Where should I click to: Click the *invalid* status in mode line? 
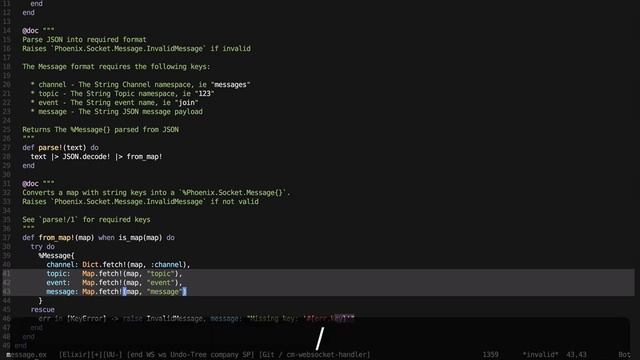[x=540, y=355]
